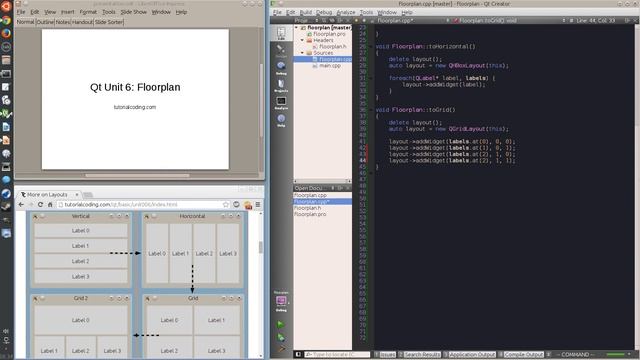Collapse the Headers folder in project tree
Screen dimensions: 640x360
point(302,40)
